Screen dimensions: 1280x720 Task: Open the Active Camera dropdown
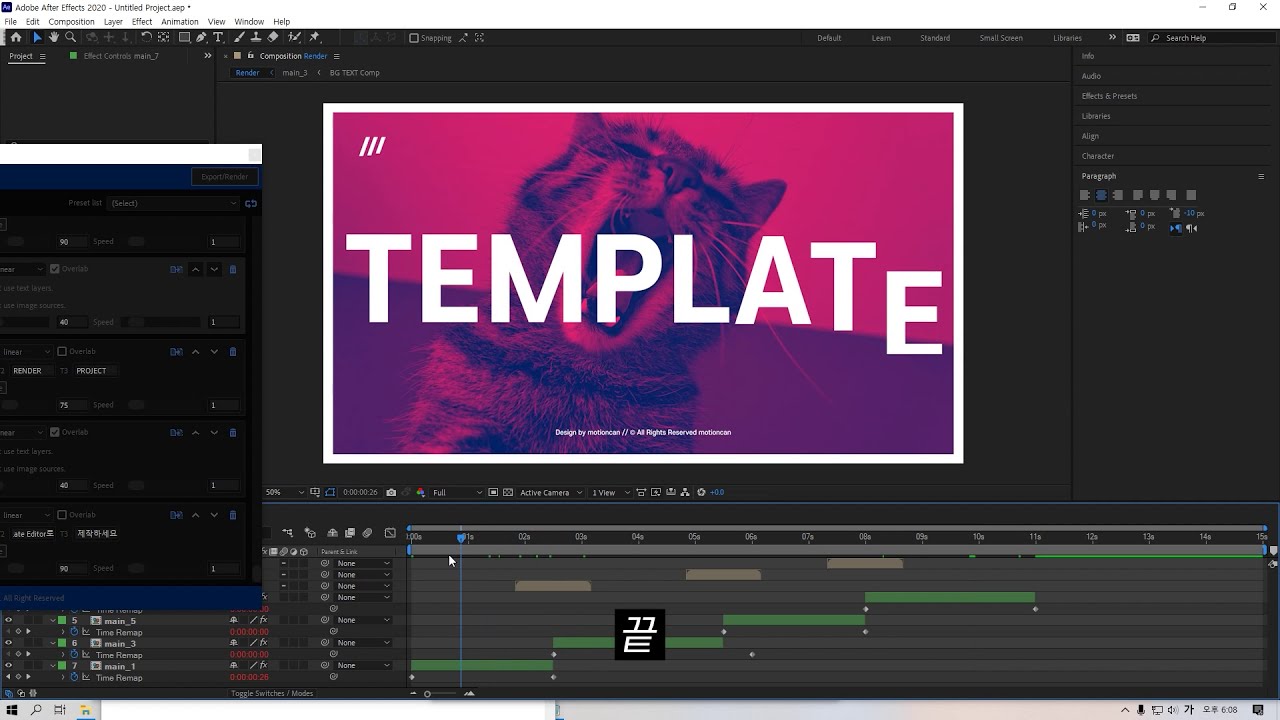pos(549,492)
